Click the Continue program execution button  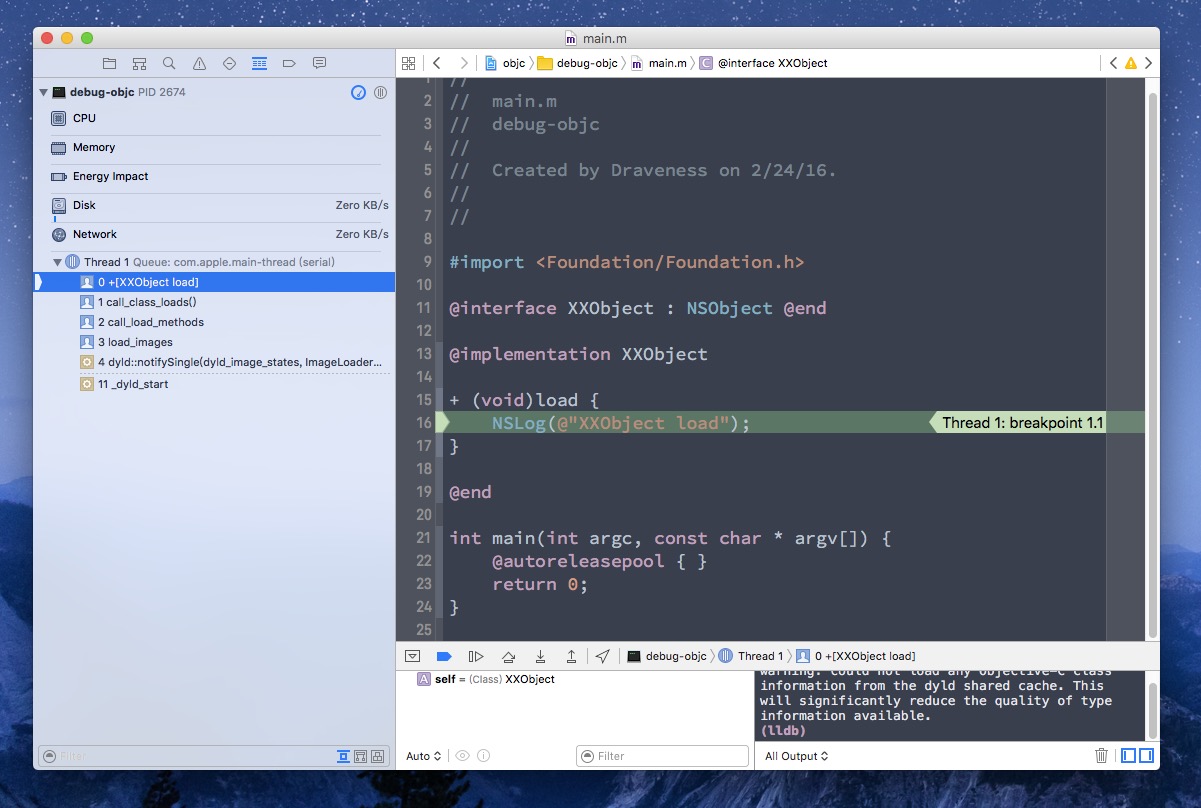pos(476,656)
